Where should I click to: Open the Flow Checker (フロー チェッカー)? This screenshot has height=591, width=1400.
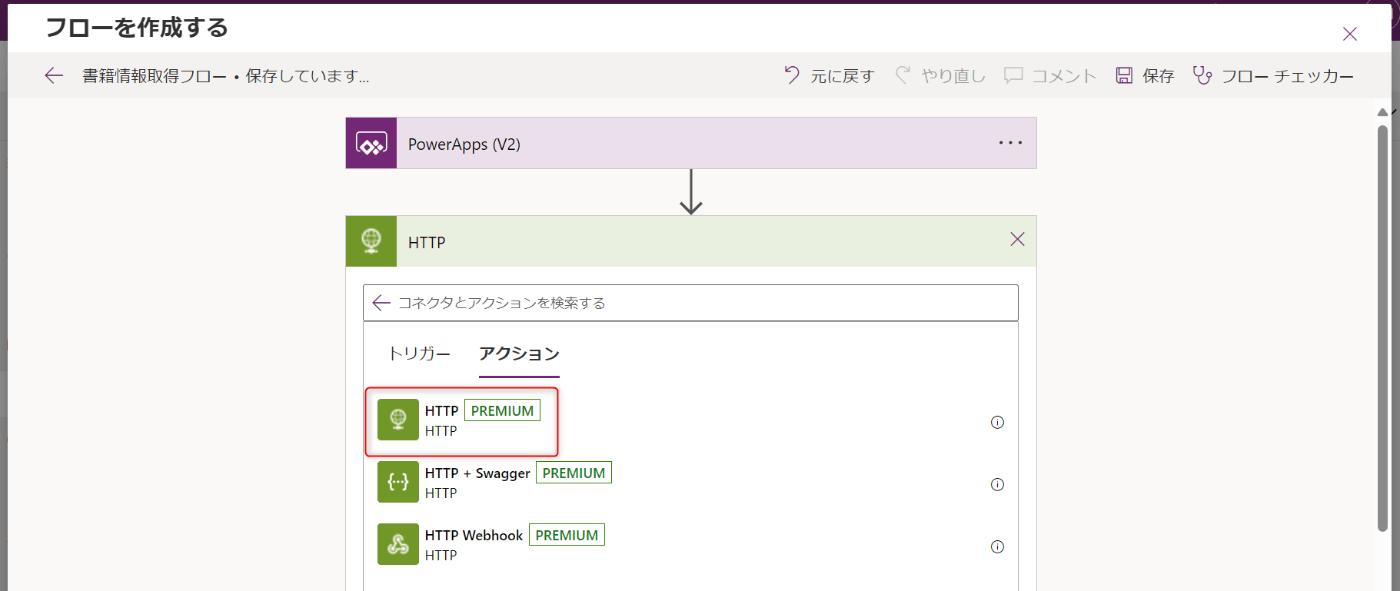coord(1273,76)
